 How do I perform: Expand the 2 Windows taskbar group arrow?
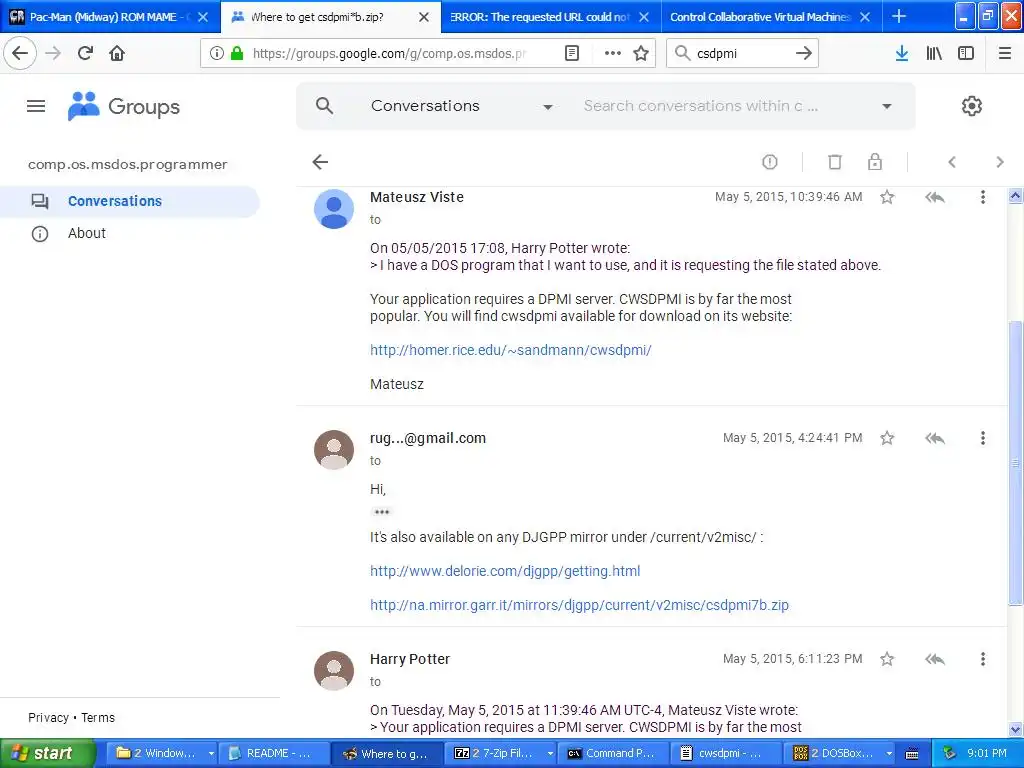pos(211,754)
